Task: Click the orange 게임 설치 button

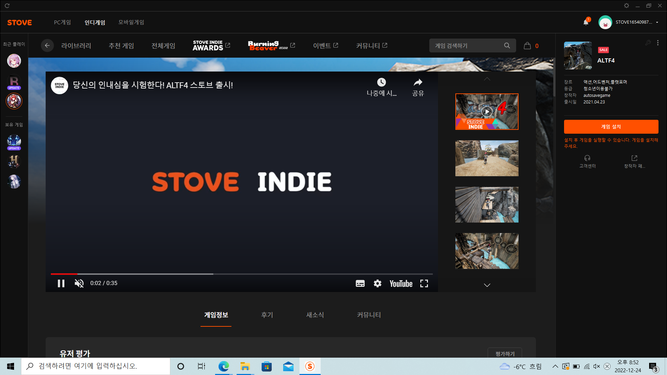Action: coord(611,127)
